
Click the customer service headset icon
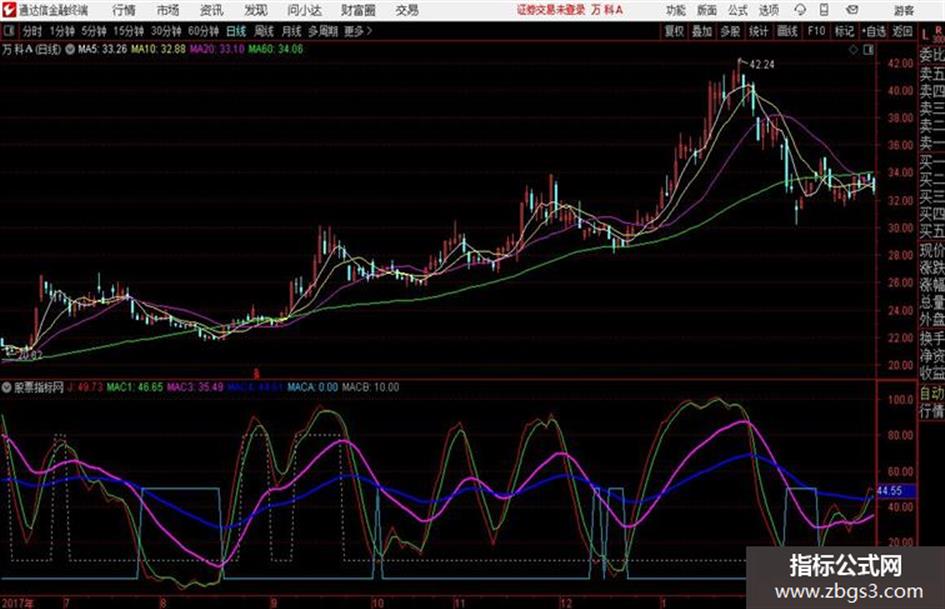(x=800, y=10)
